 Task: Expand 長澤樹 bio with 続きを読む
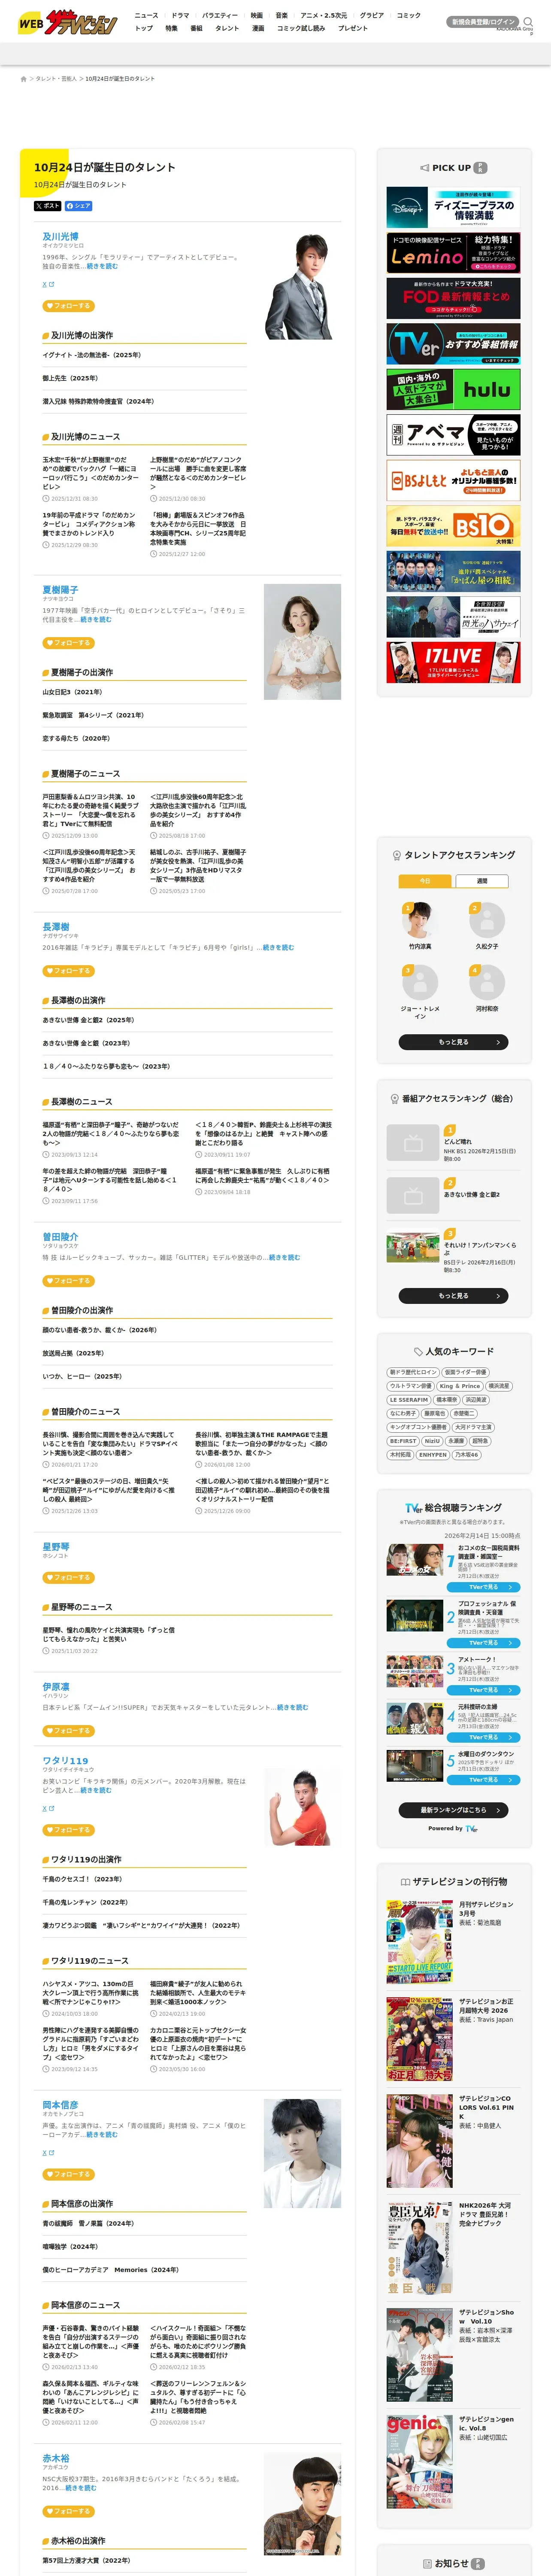279,947
